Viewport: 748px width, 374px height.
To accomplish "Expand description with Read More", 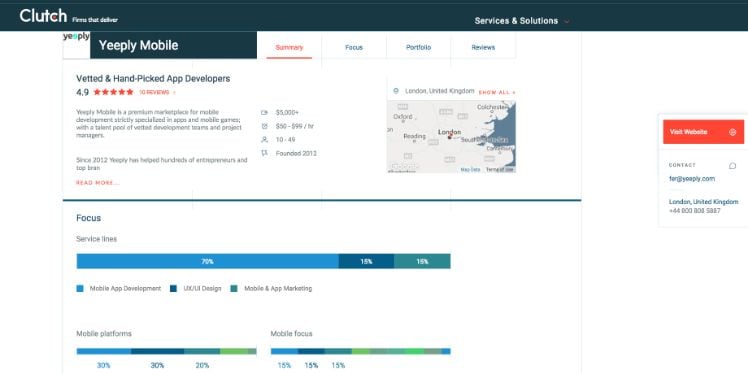I will pyautogui.click(x=98, y=183).
